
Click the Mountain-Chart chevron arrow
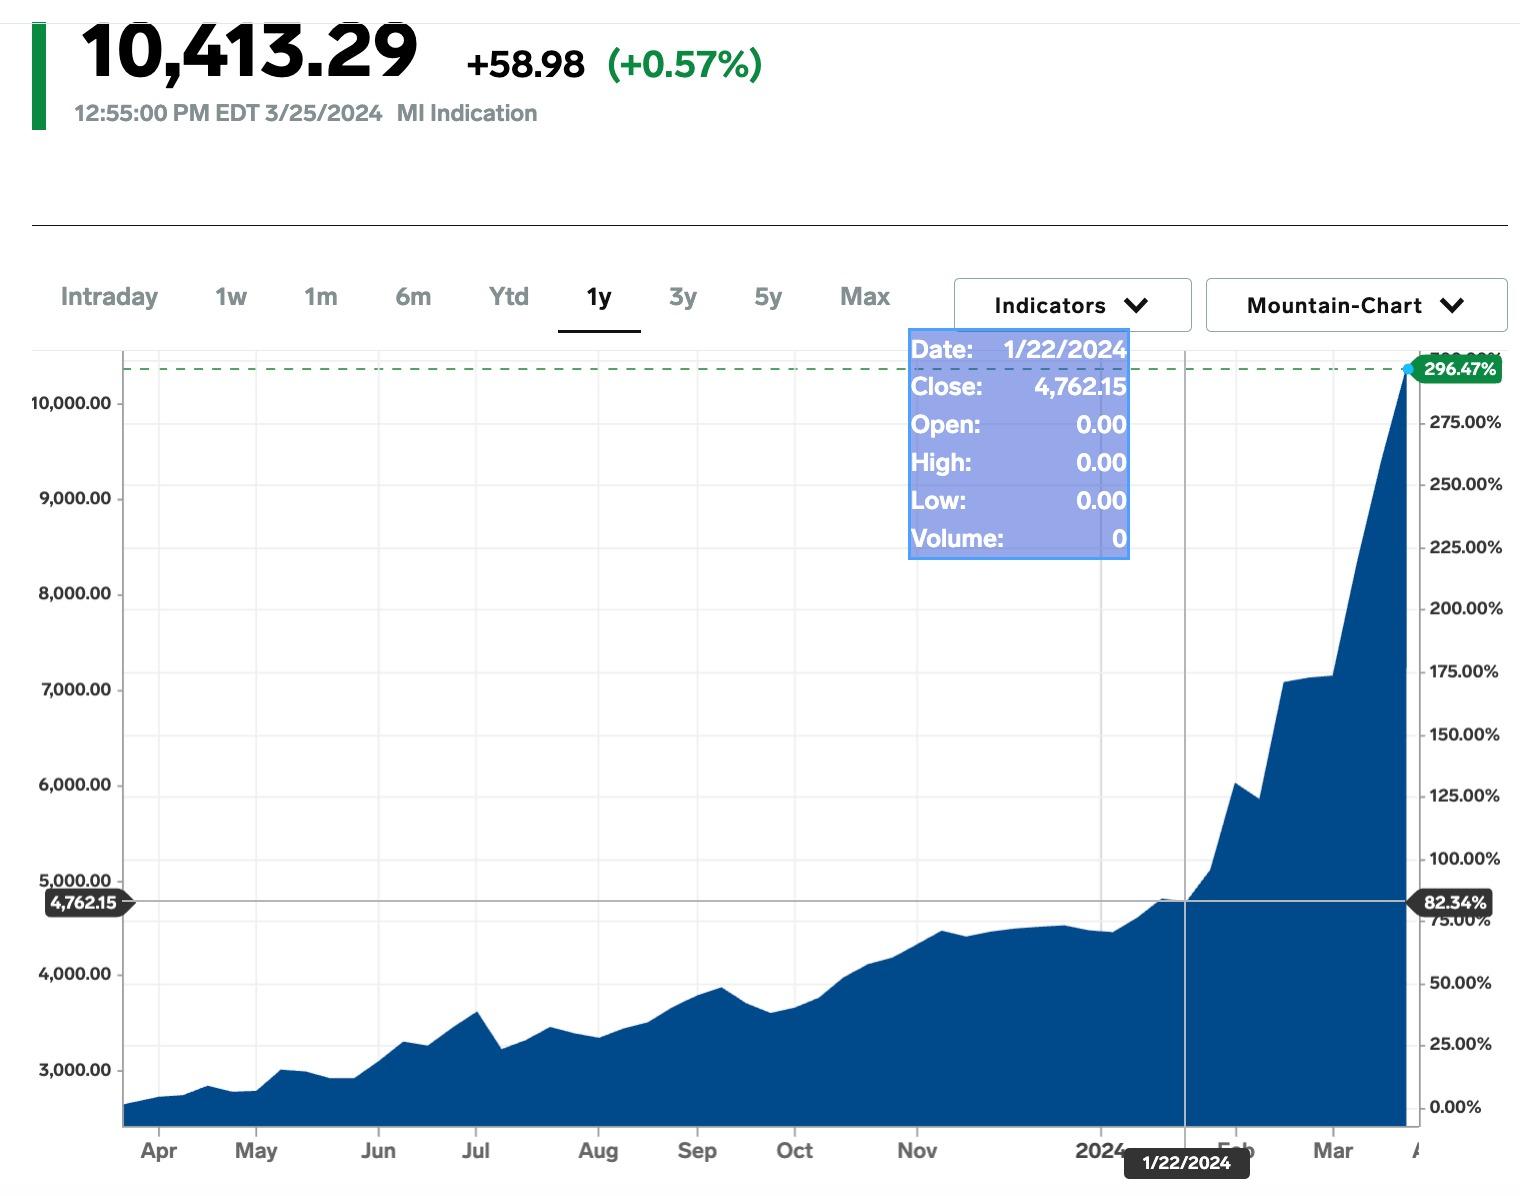coord(1452,305)
